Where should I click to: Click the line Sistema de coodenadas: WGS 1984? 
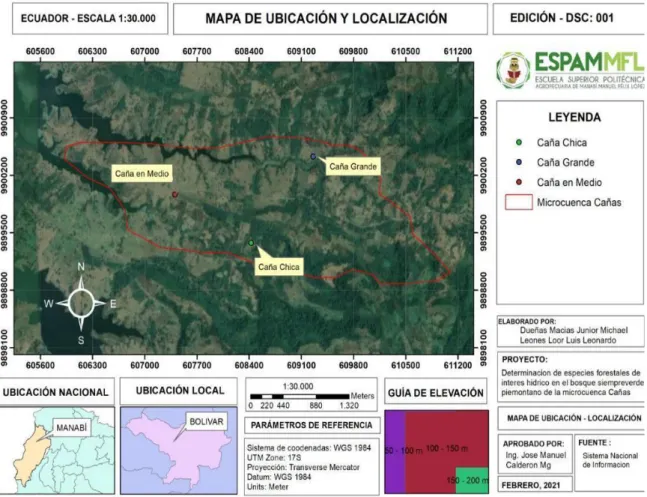[309, 448]
